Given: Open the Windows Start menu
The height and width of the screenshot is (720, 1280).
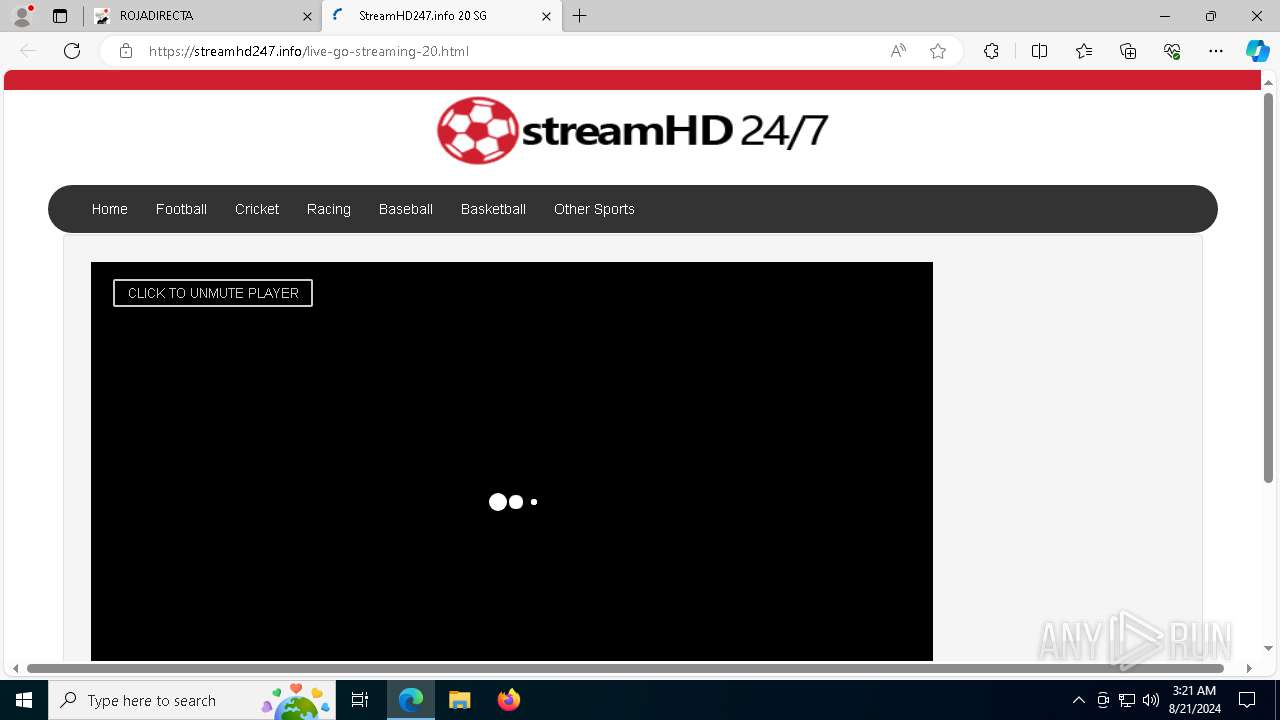Looking at the screenshot, I should 24,700.
